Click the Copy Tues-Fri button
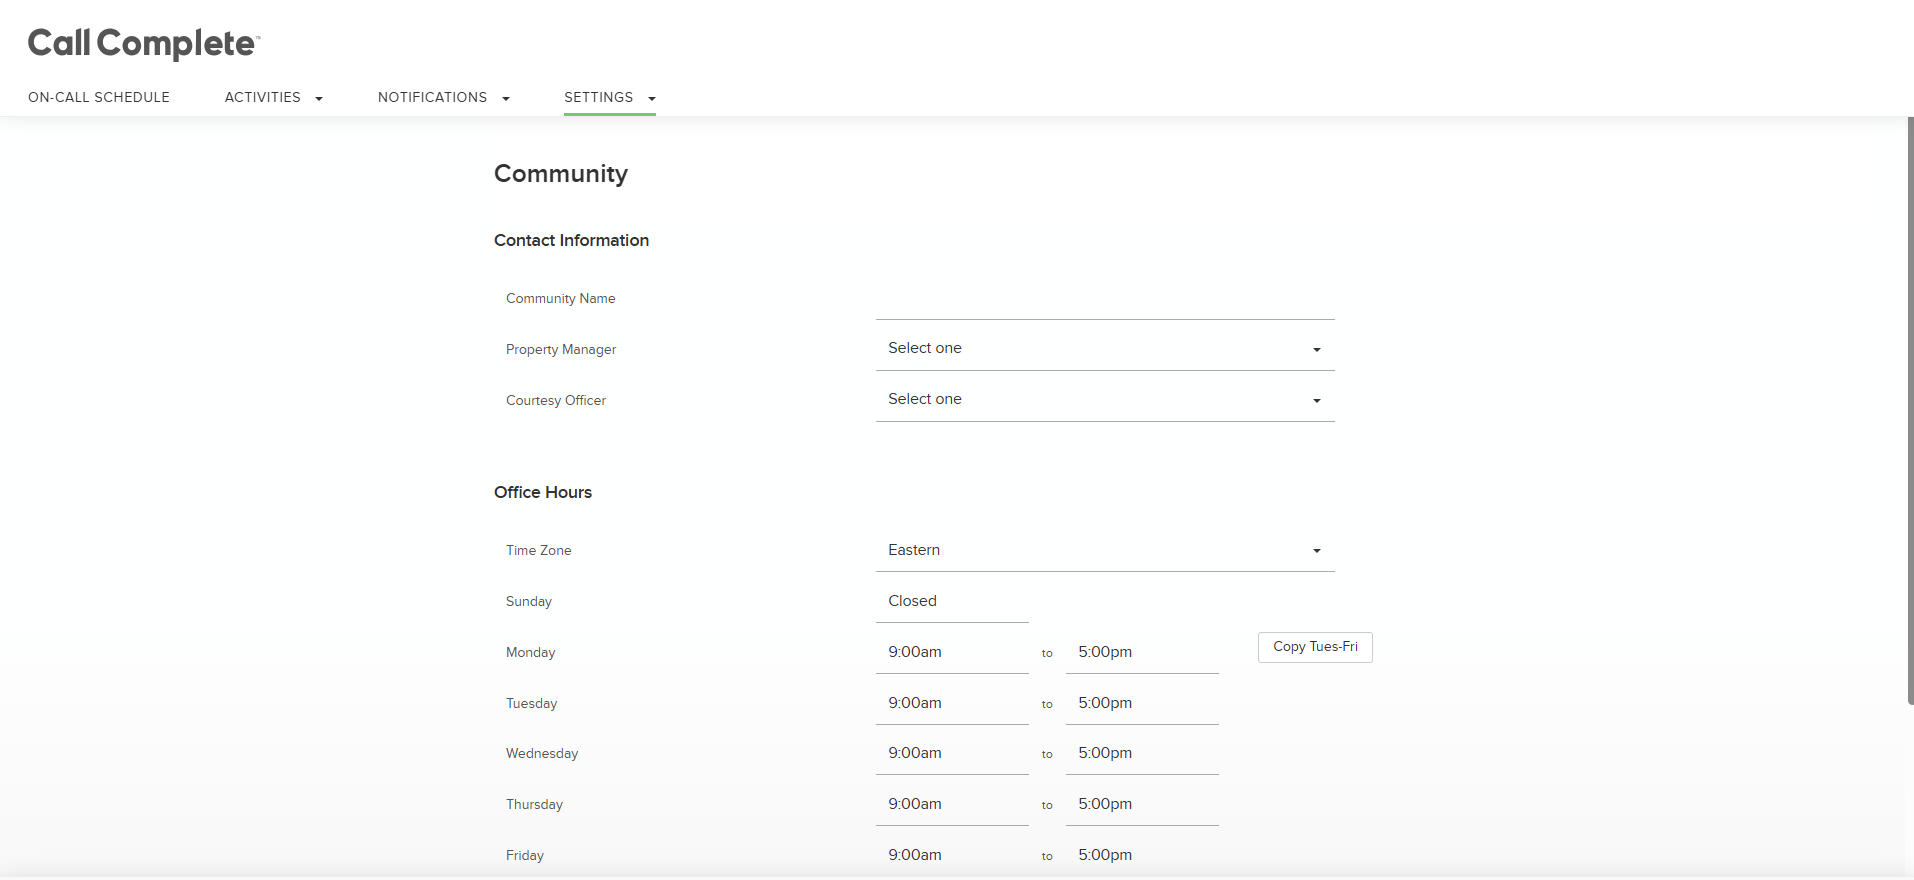The height and width of the screenshot is (880, 1914). [1315, 647]
